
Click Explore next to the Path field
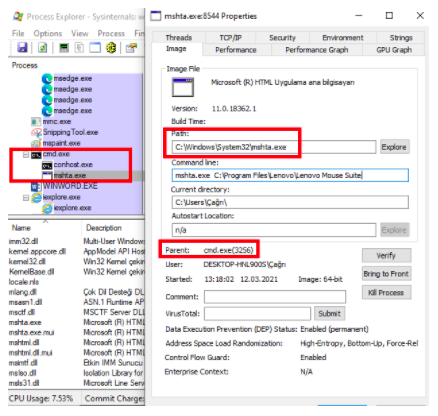pos(394,147)
